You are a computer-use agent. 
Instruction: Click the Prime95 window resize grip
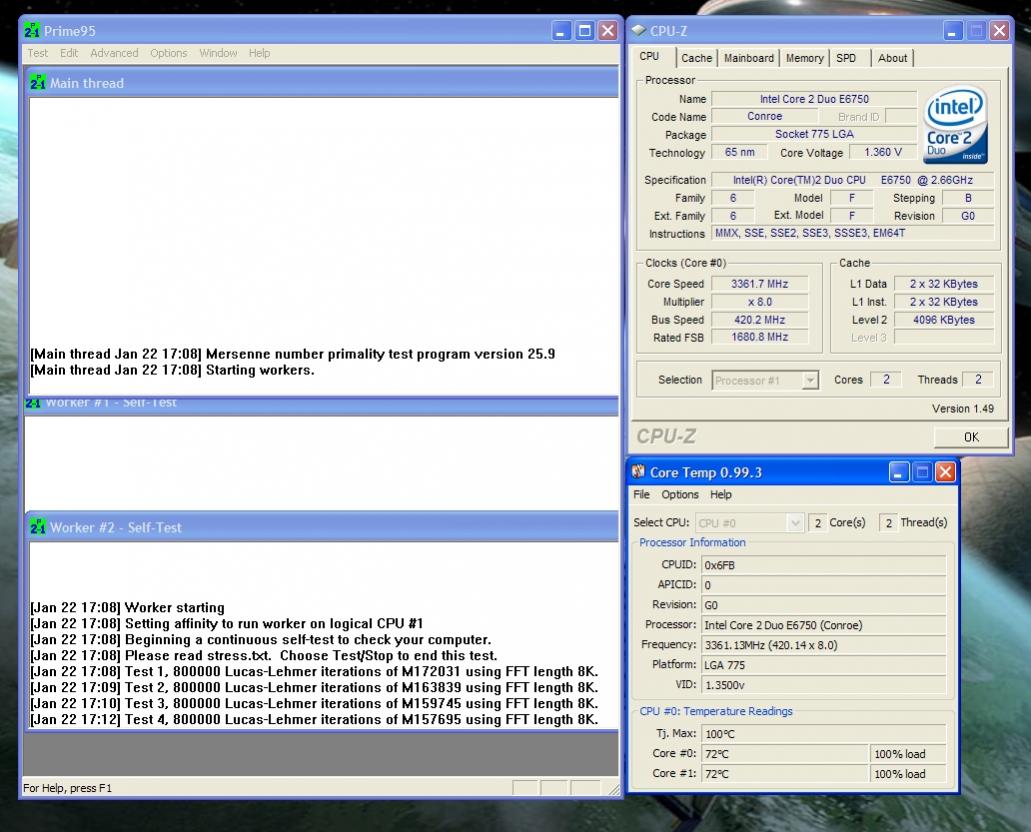613,789
